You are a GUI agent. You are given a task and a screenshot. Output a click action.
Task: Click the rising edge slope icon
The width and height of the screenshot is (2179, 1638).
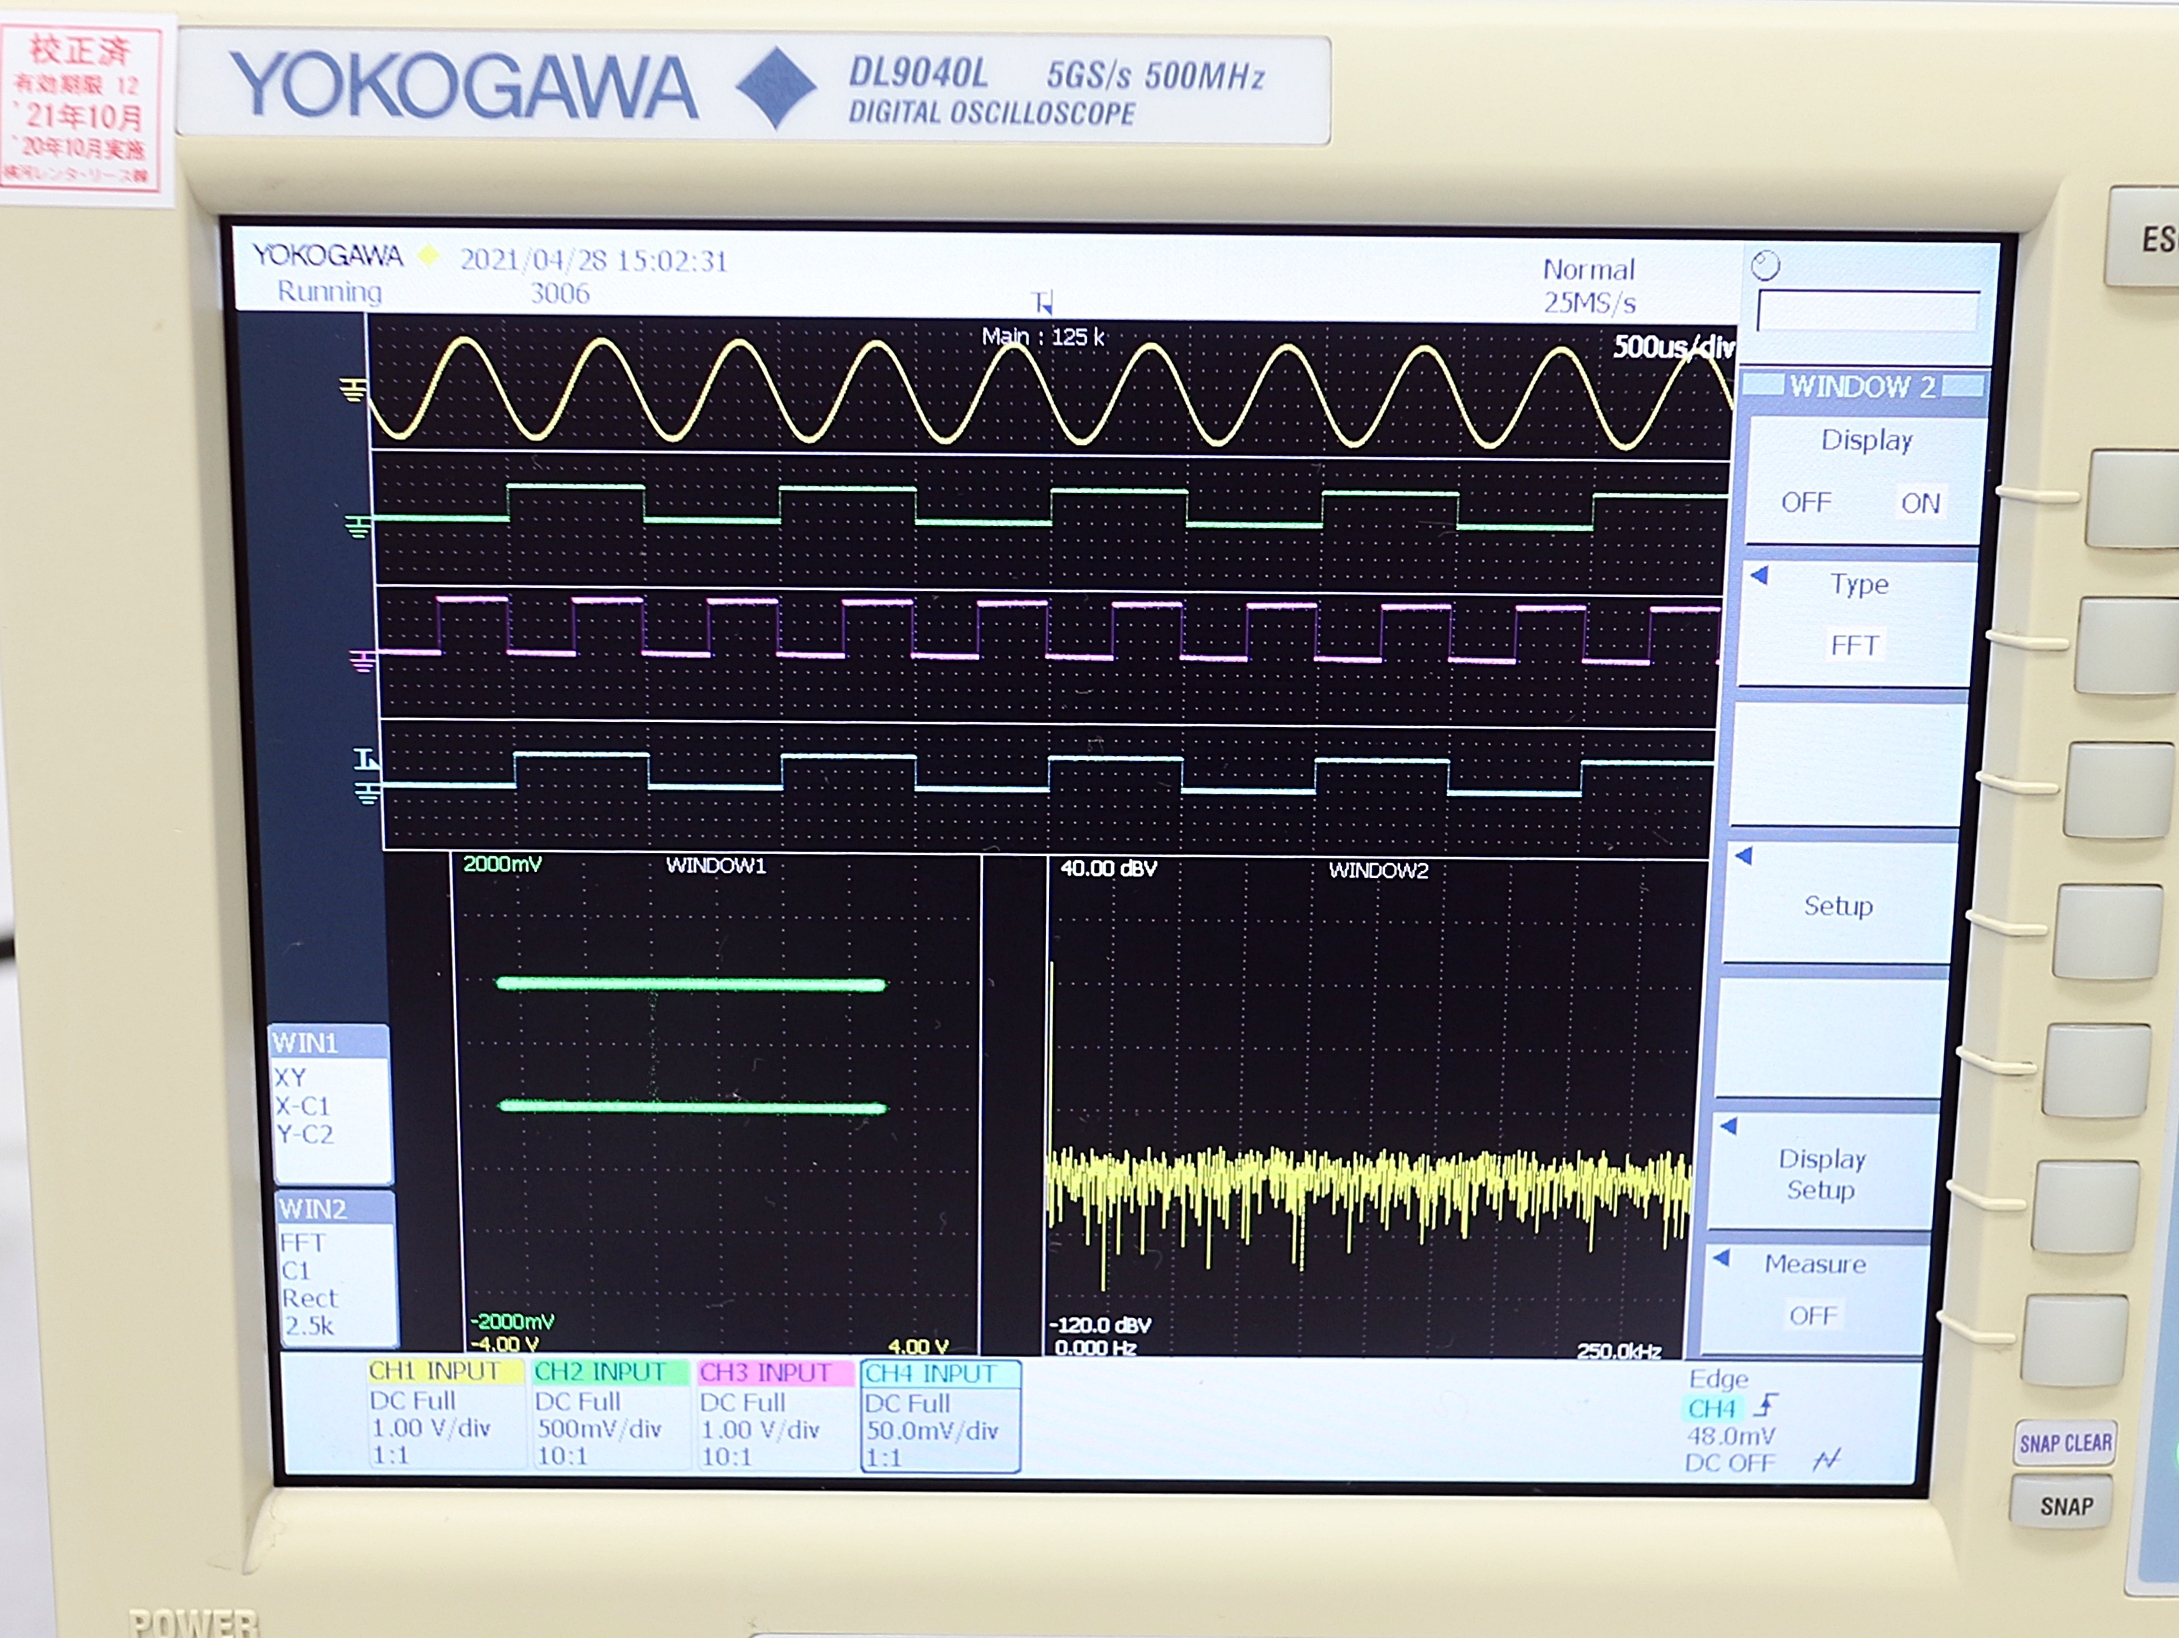[x=1766, y=1405]
